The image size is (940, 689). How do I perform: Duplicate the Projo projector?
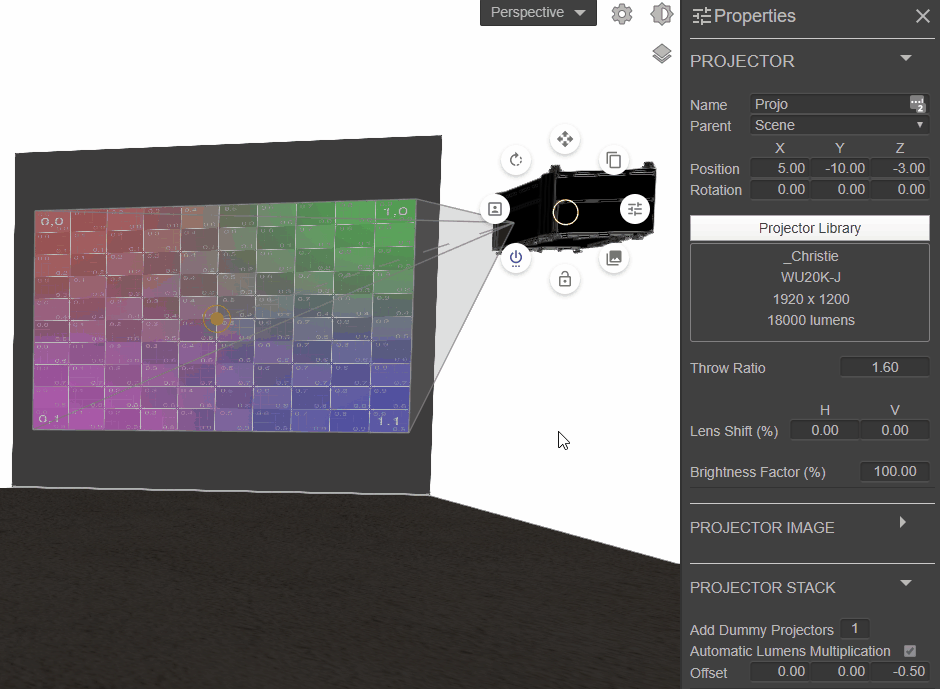[613, 160]
